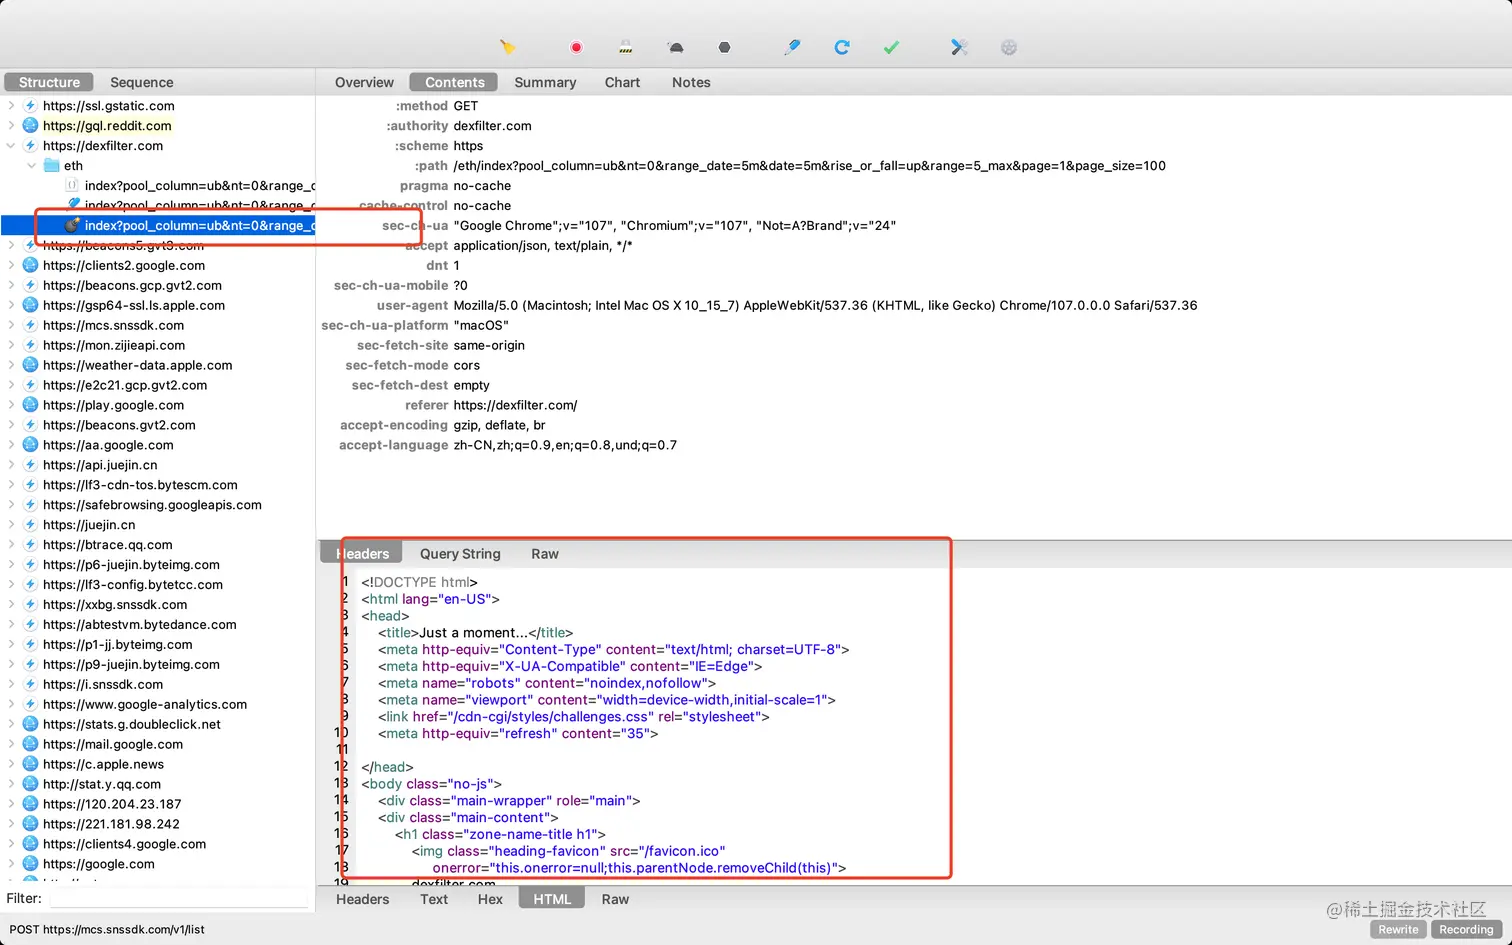The height and width of the screenshot is (945, 1512).
Task: Select the highlighted index?pool_column request row
Action: [x=158, y=226]
